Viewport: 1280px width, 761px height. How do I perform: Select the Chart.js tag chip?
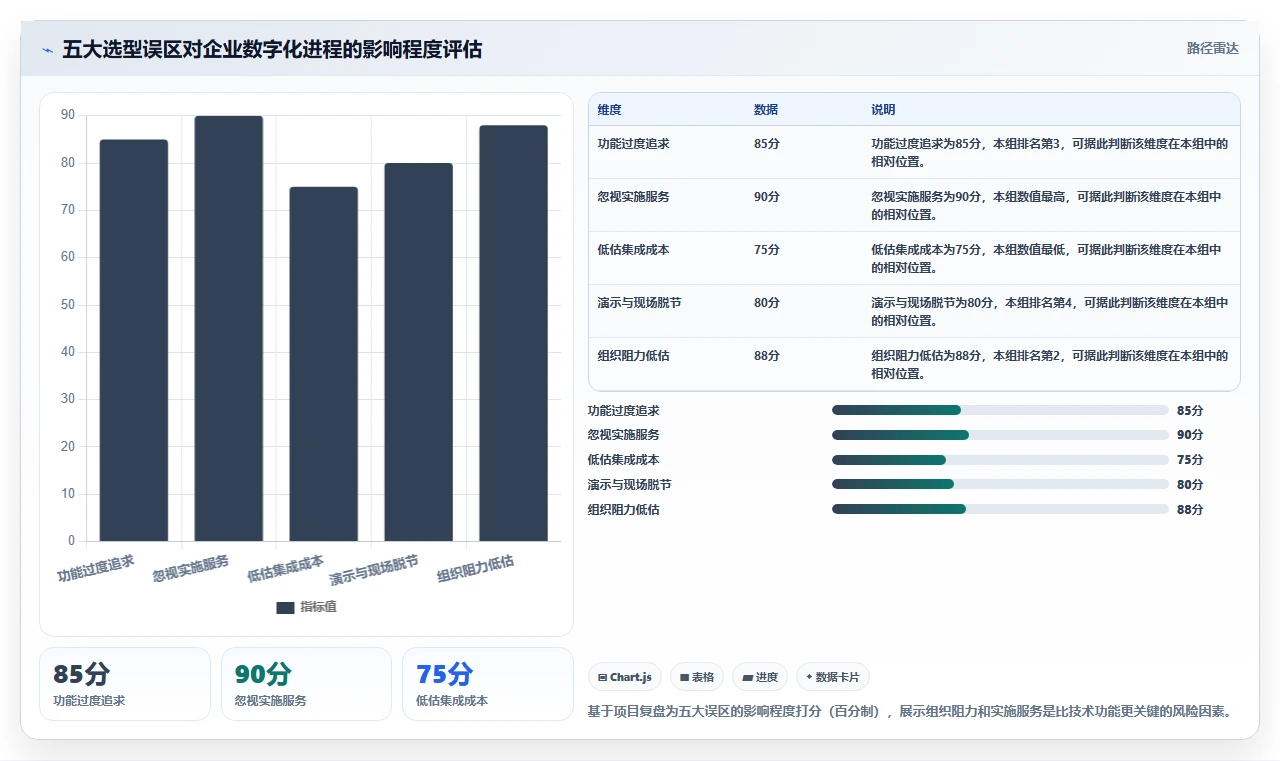(625, 677)
